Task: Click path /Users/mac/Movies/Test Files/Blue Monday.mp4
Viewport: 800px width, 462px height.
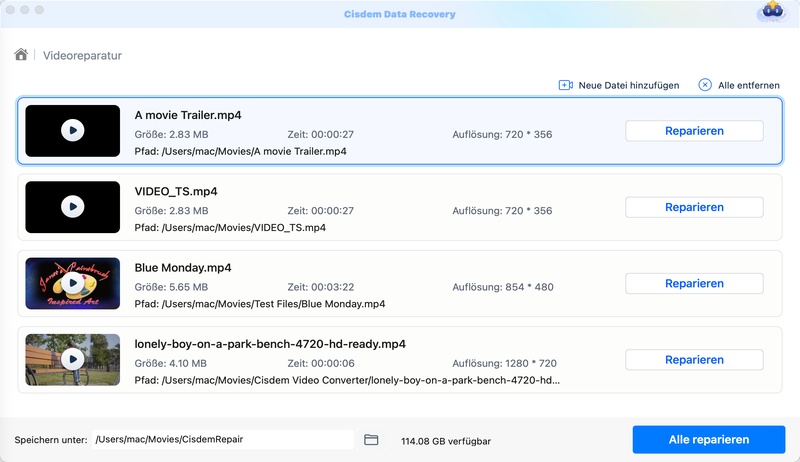Action: pyautogui.click(x=273, y=304)
